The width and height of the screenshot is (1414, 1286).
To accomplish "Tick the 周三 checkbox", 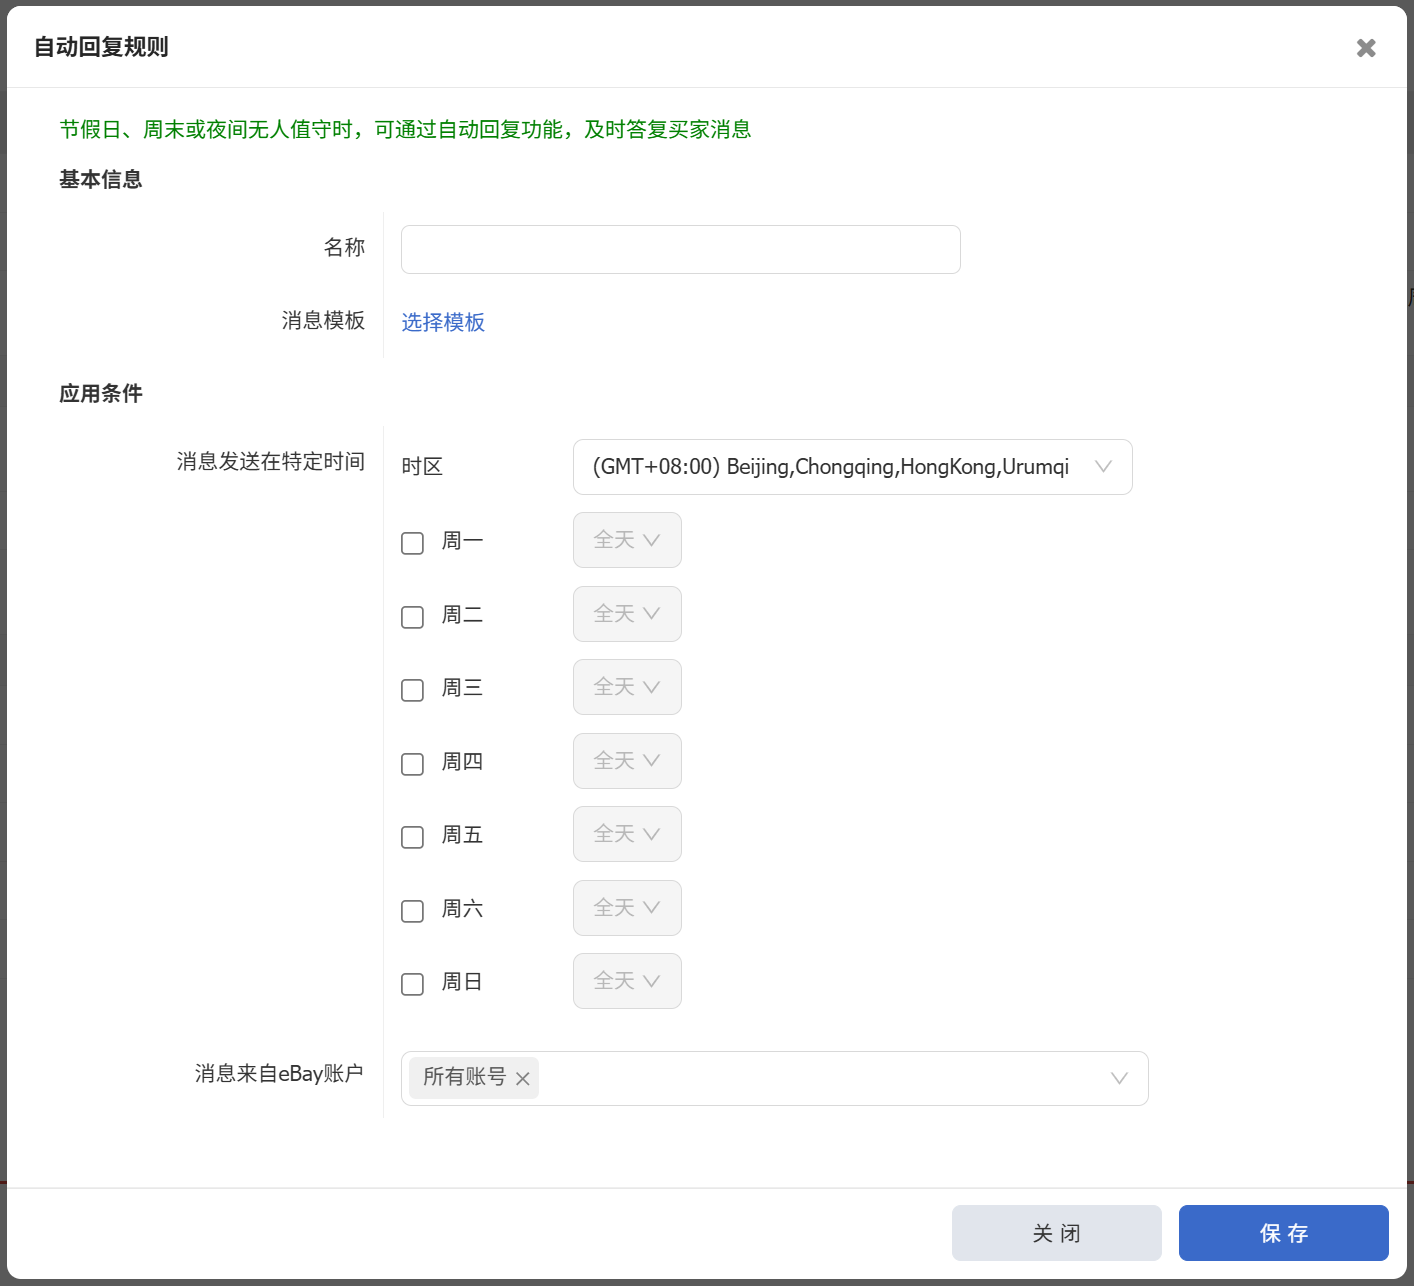I will (x=412, y=690).
